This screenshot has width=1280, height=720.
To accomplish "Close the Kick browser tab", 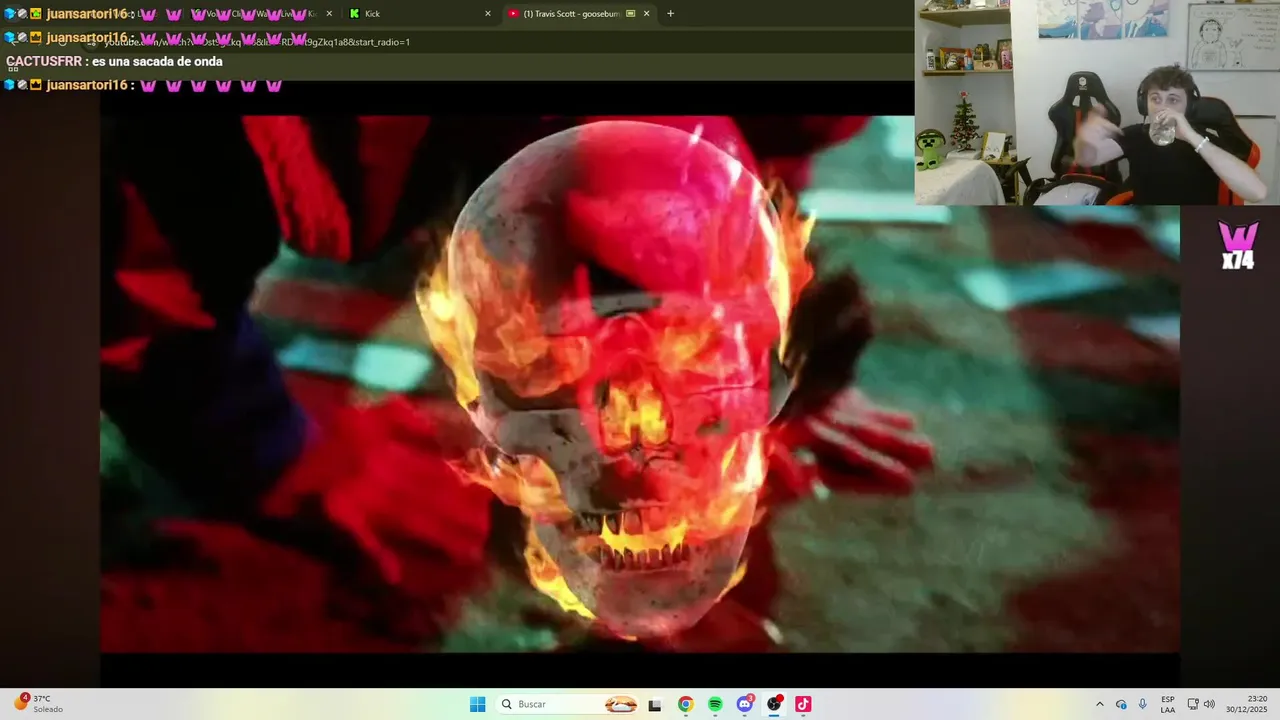I will 488,13.
